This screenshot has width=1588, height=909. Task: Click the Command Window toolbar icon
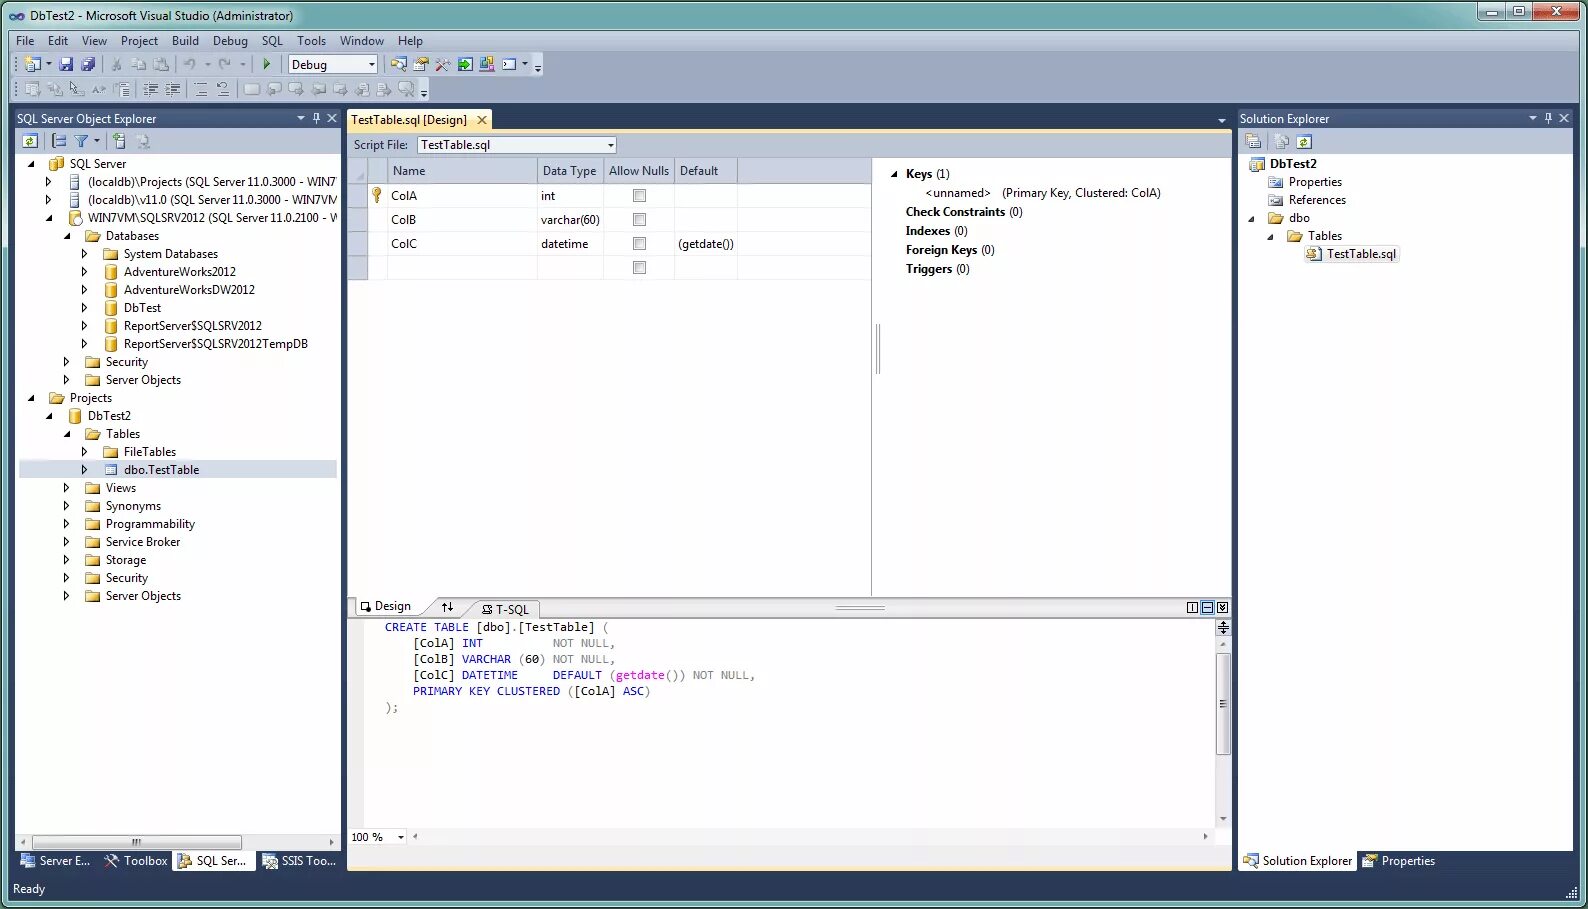[x=510, y=64]
